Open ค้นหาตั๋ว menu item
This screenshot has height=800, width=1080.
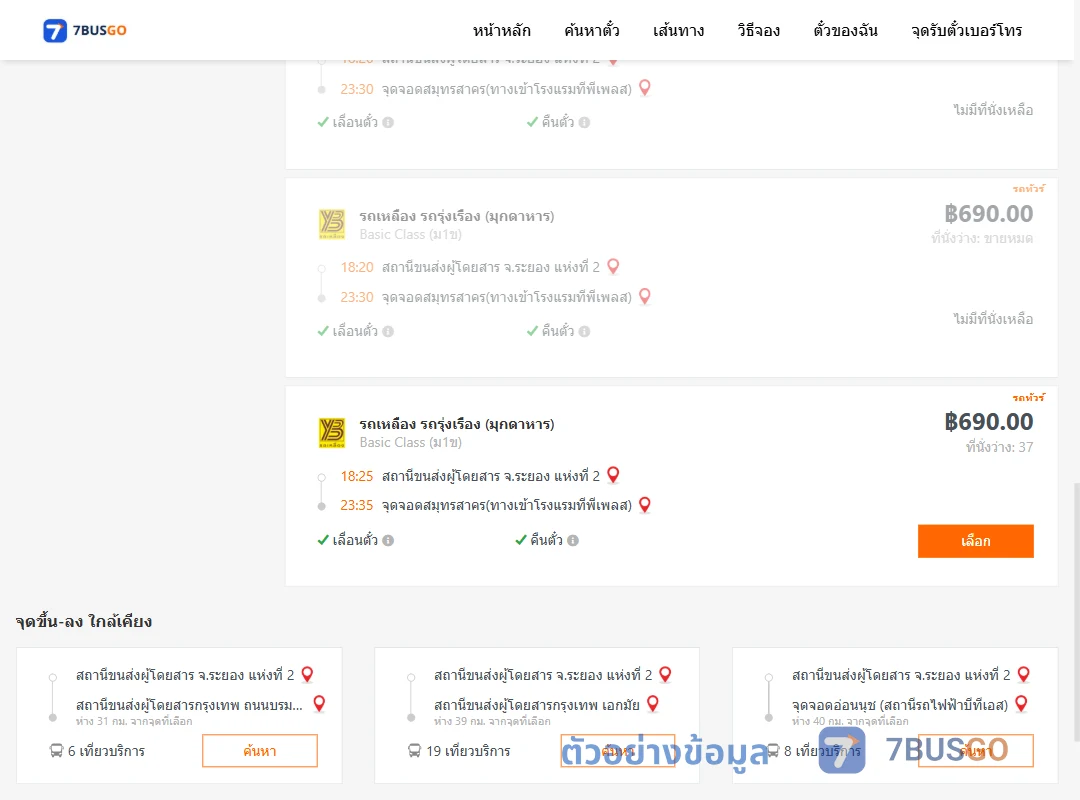click(x=592, y=30)
